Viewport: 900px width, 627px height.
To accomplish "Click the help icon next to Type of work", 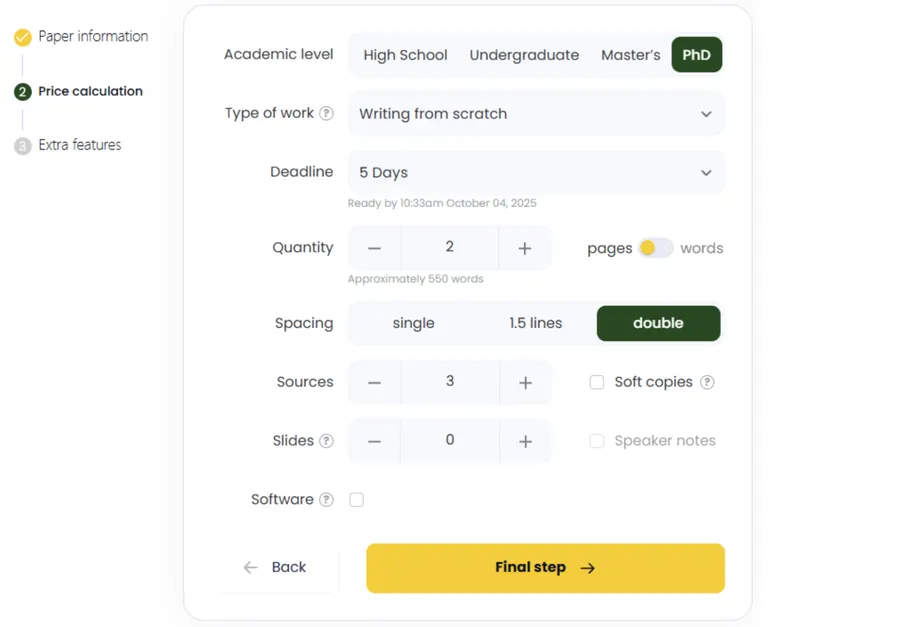I will 327,113.
